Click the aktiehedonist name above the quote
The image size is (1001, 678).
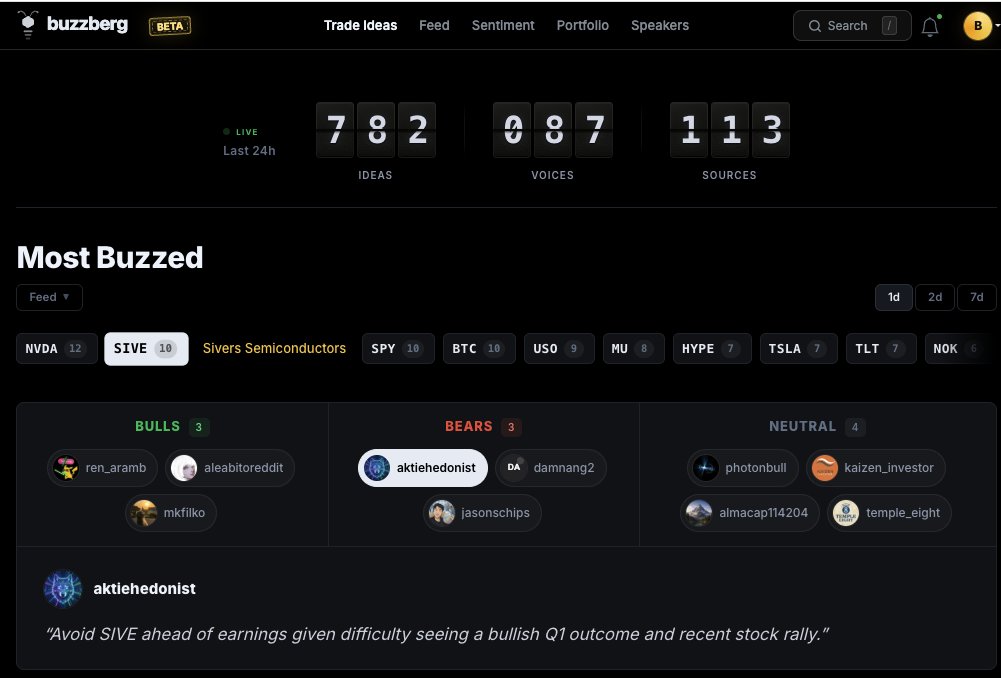(x=144, y=589)
